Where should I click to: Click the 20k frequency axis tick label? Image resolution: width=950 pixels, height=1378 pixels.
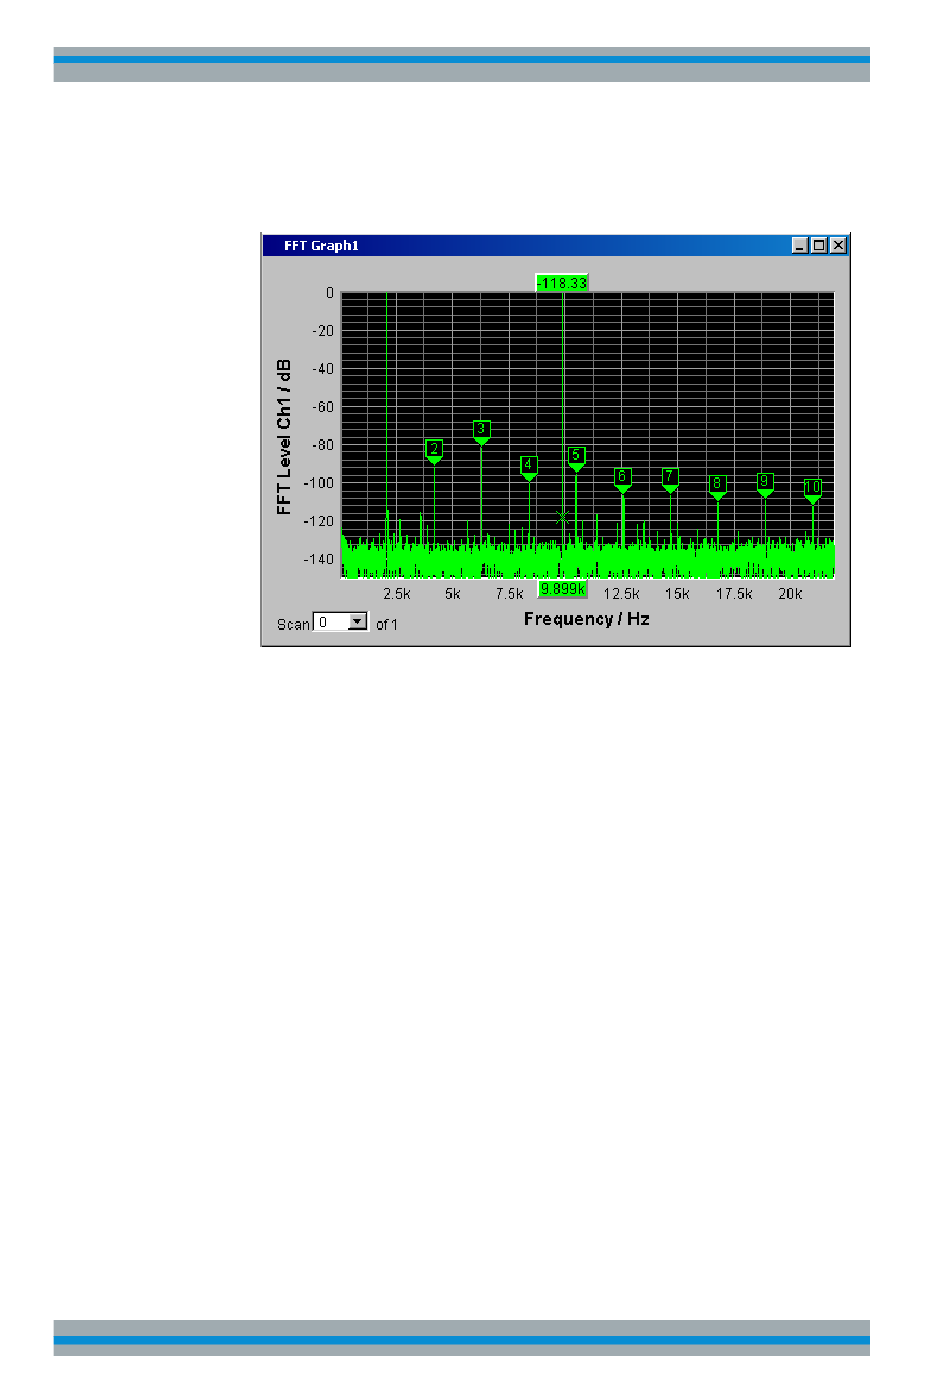click(790, 594)
